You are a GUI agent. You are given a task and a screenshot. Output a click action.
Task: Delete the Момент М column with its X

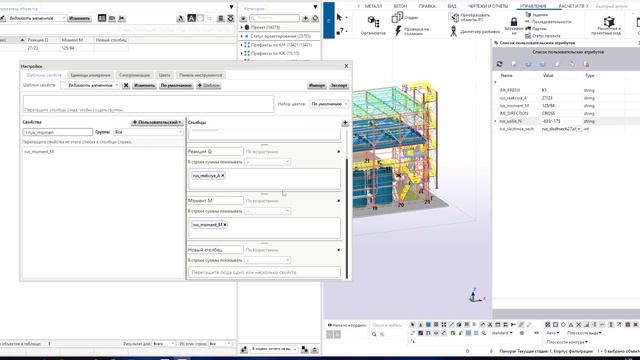(x=338, y=201)
